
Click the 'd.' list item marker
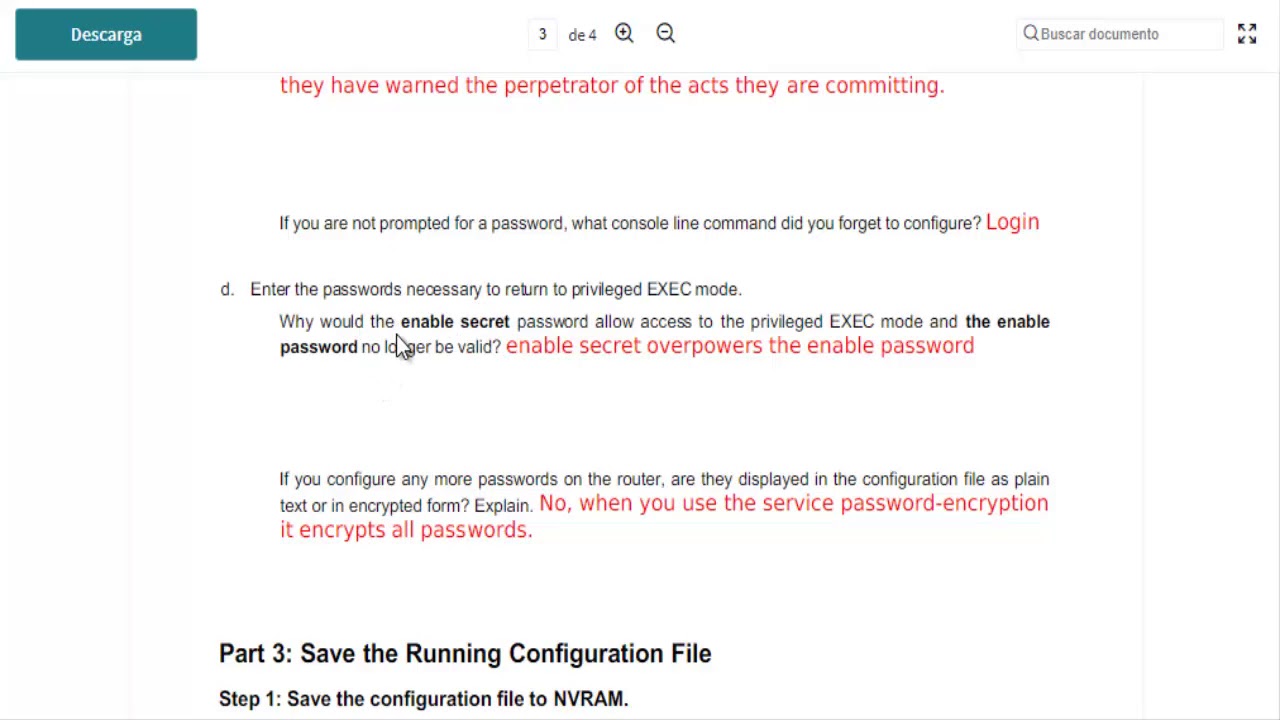click(x=227, y=290)
